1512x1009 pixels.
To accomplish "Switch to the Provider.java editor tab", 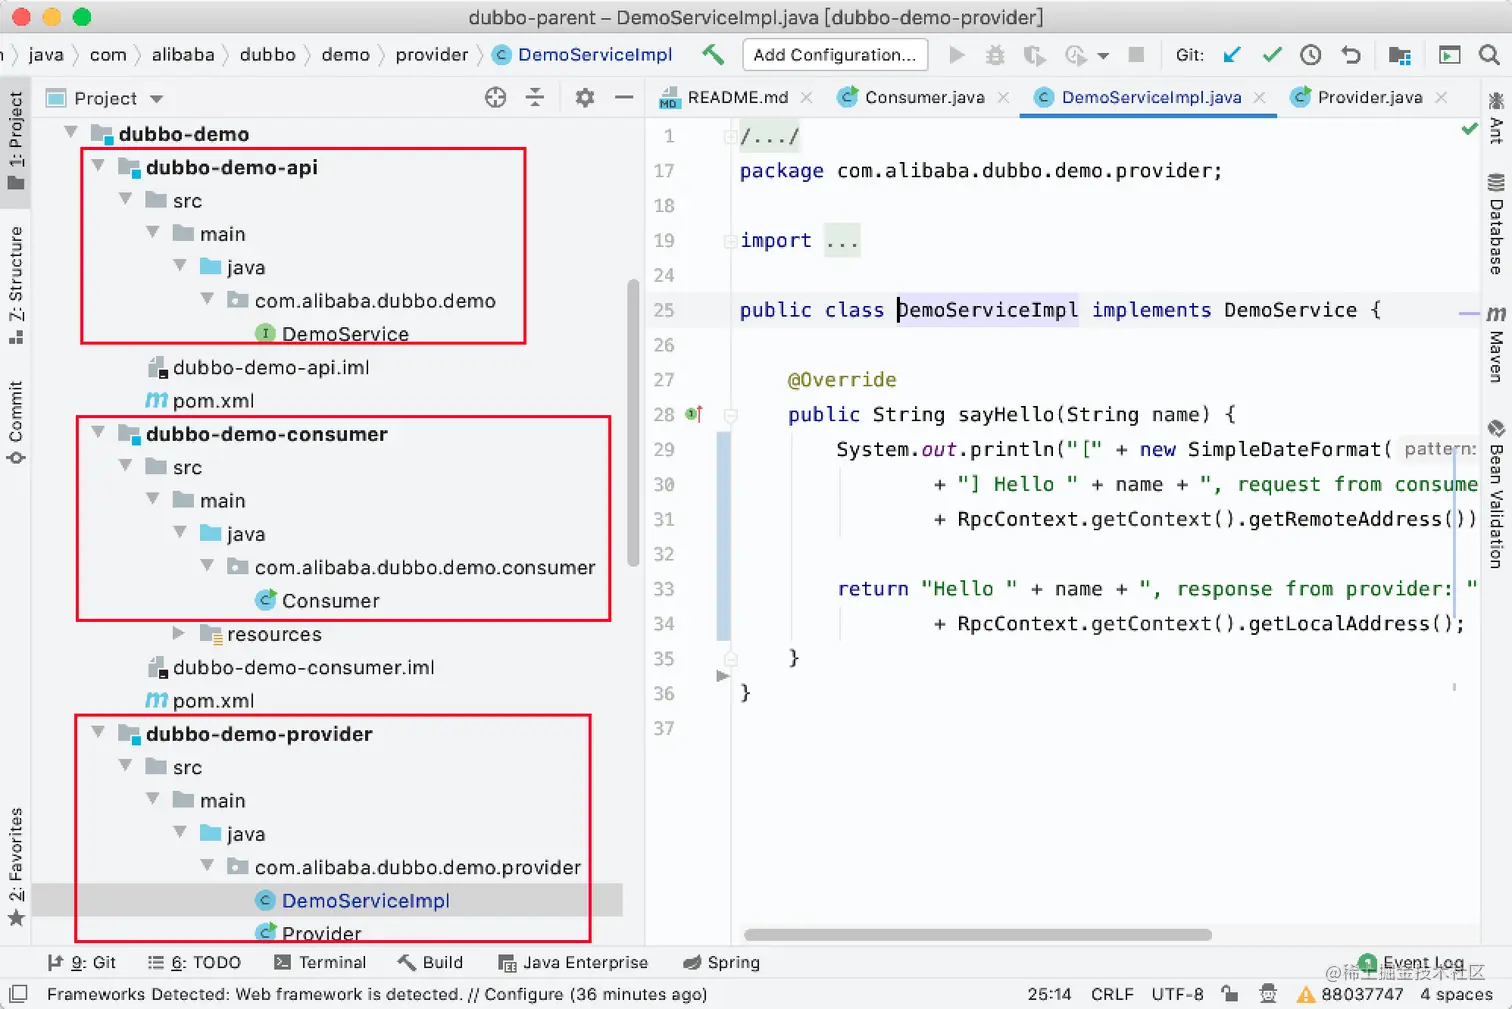I will click(1370, 97).
